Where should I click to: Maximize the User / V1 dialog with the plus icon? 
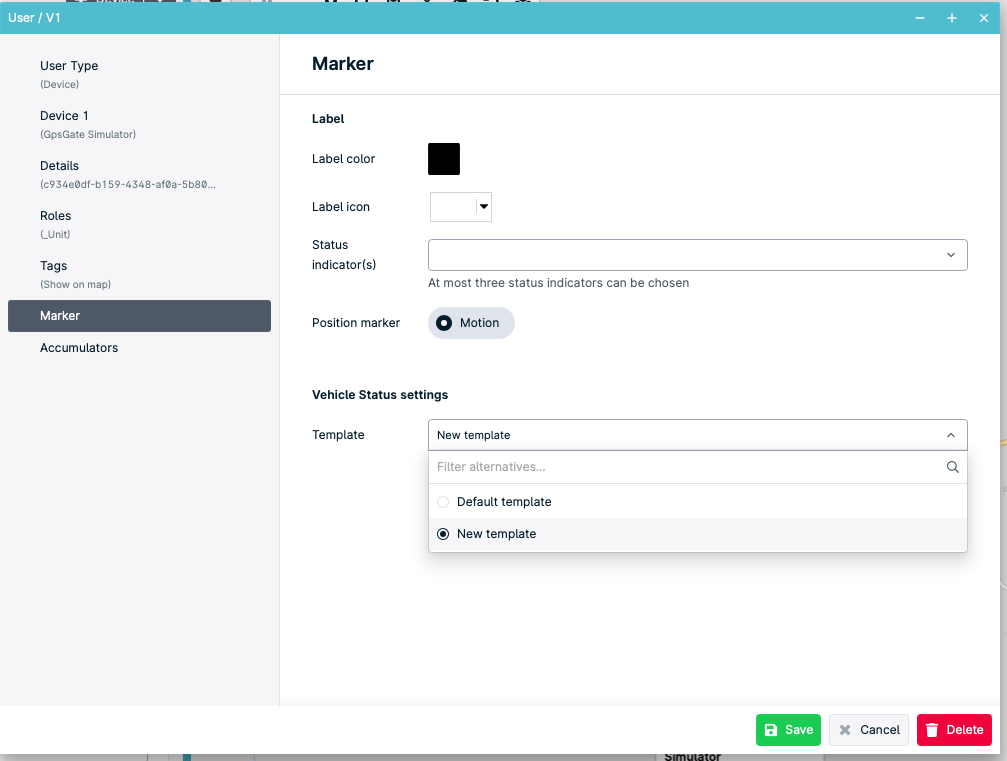pos(952,18)
